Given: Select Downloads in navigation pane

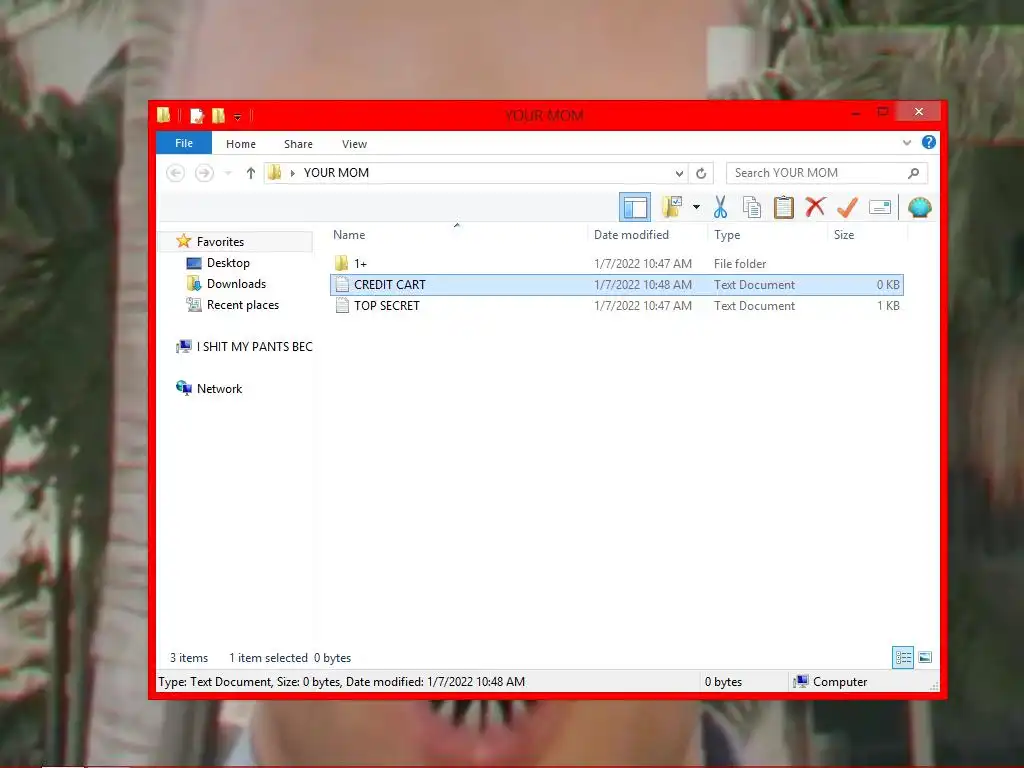Looking at the screenshot, I should coord(236,283).
